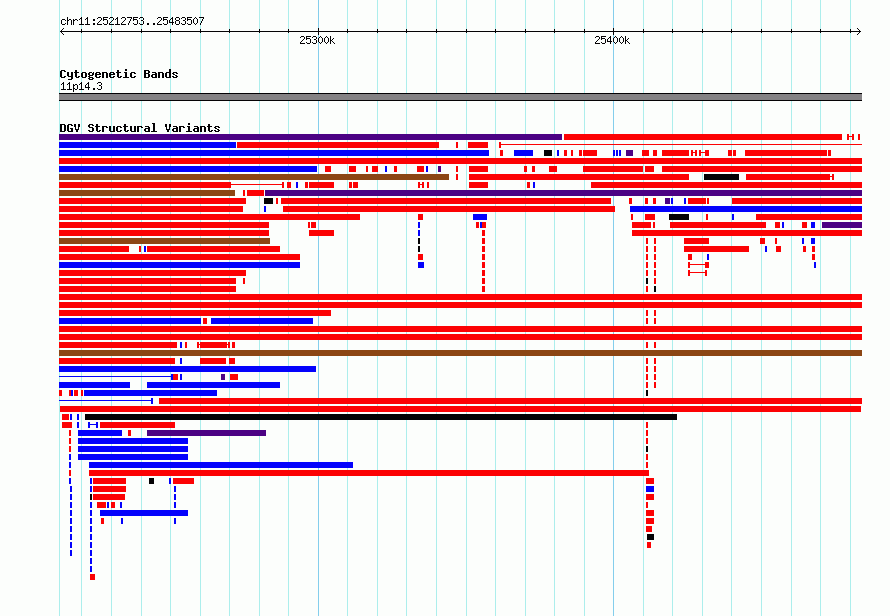Click the black variant in the upper-right red rows
The height and width of the screenshot is (616, 890).
point(721,177)
